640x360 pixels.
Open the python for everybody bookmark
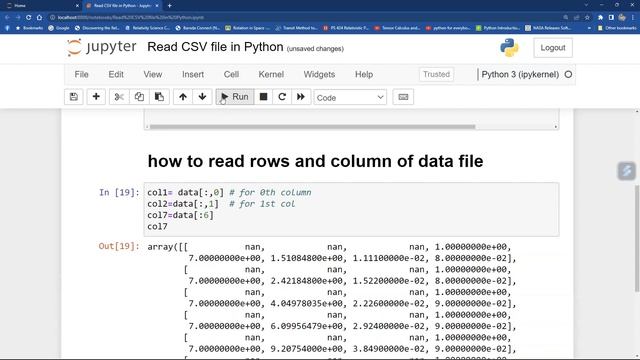(448, 28)
